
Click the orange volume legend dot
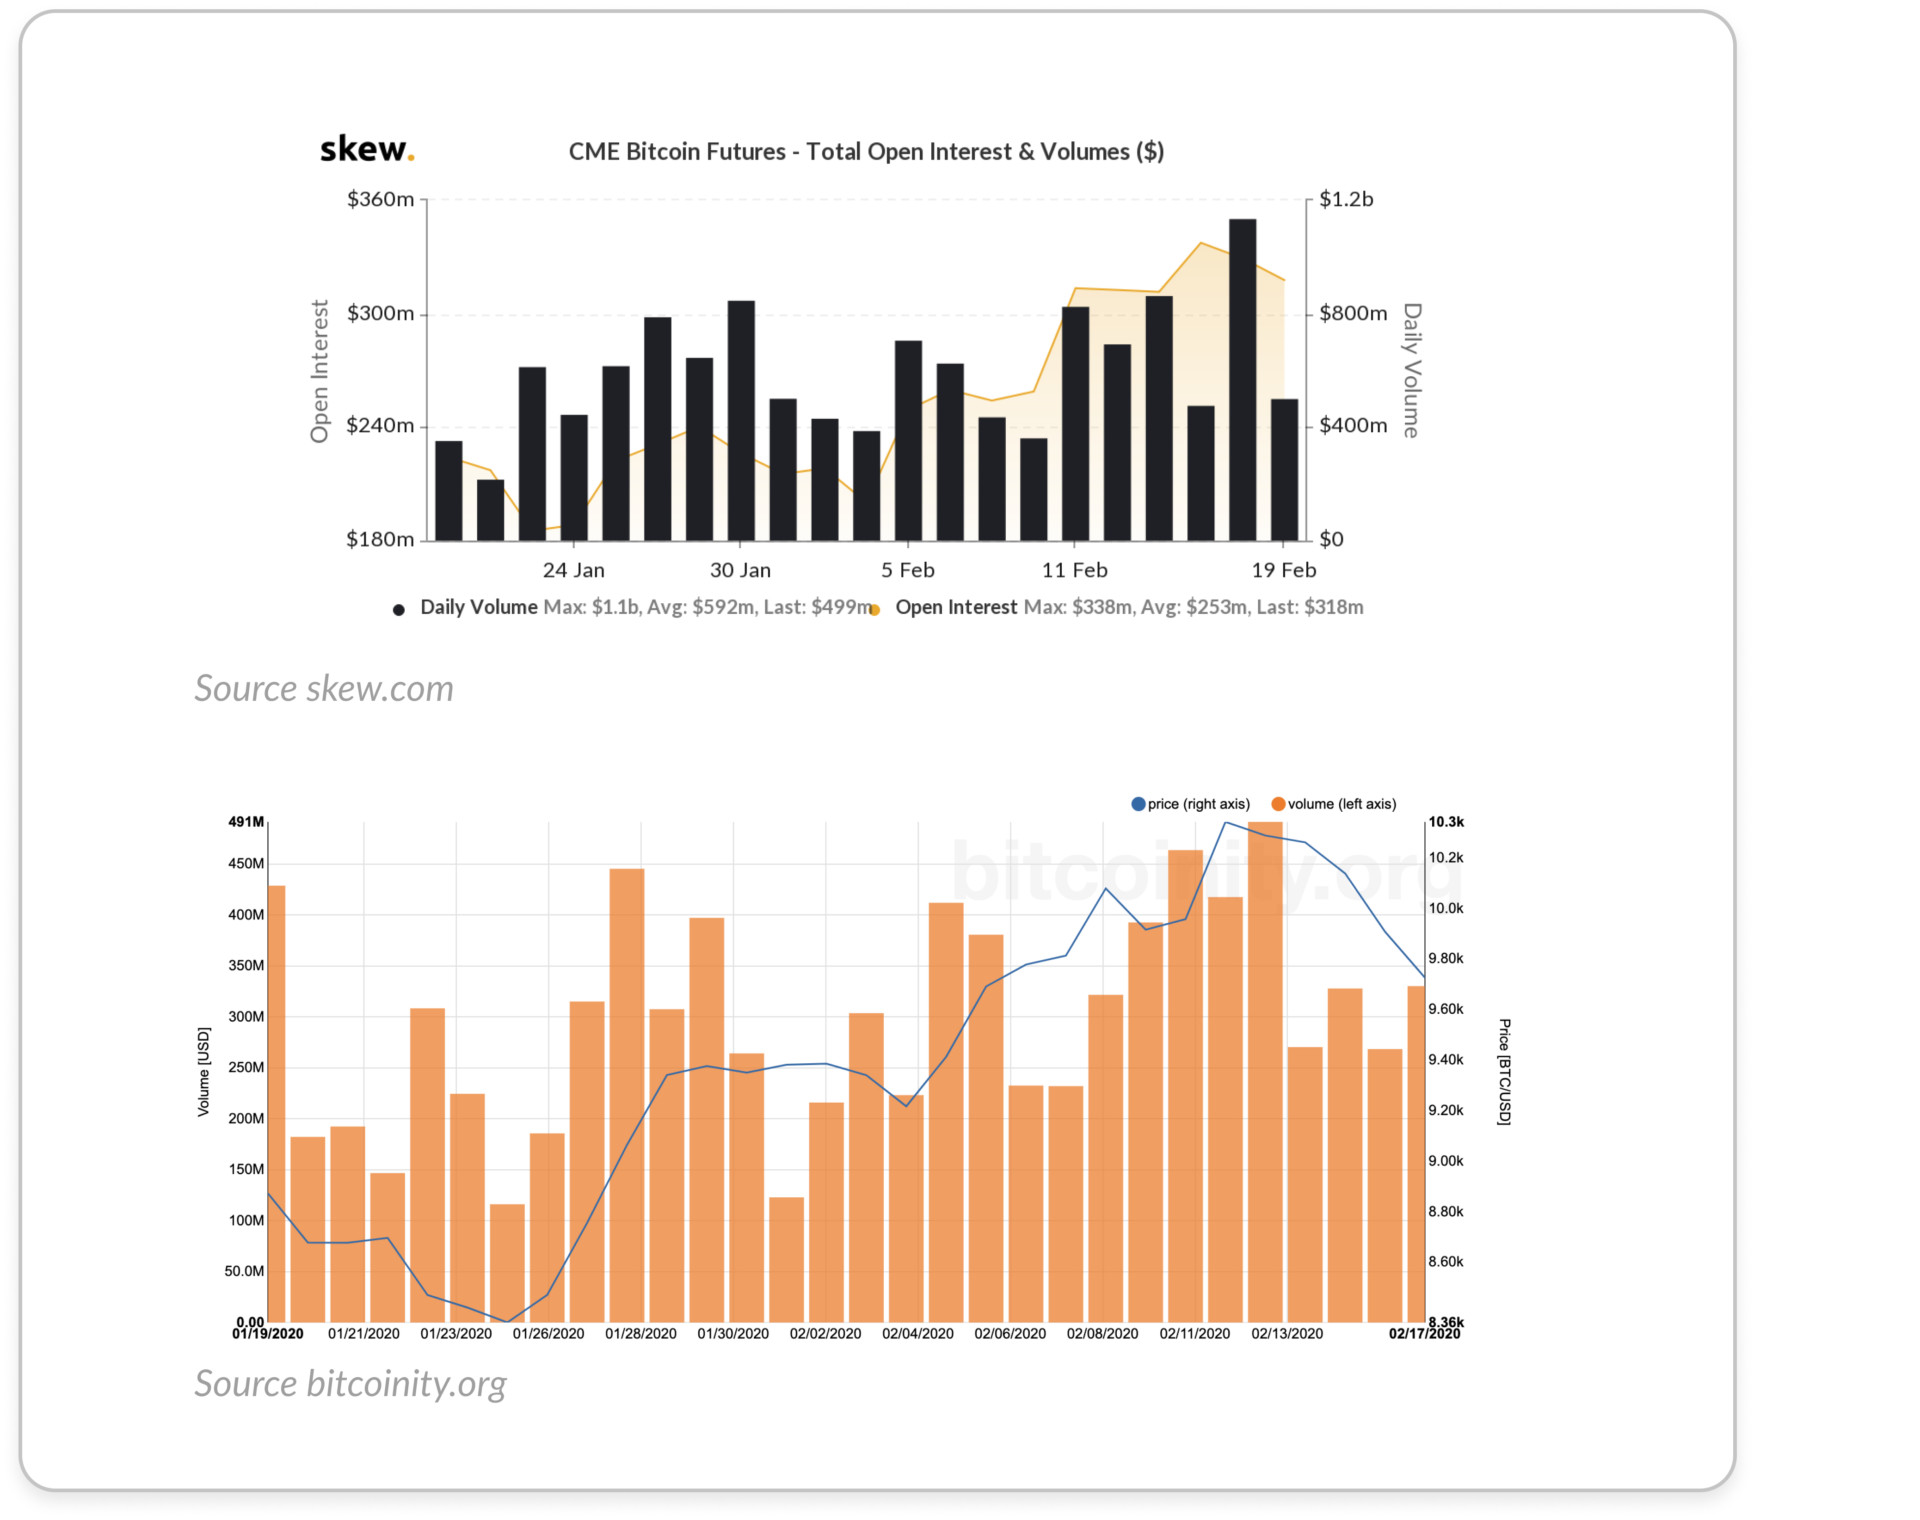point(1278,804)
